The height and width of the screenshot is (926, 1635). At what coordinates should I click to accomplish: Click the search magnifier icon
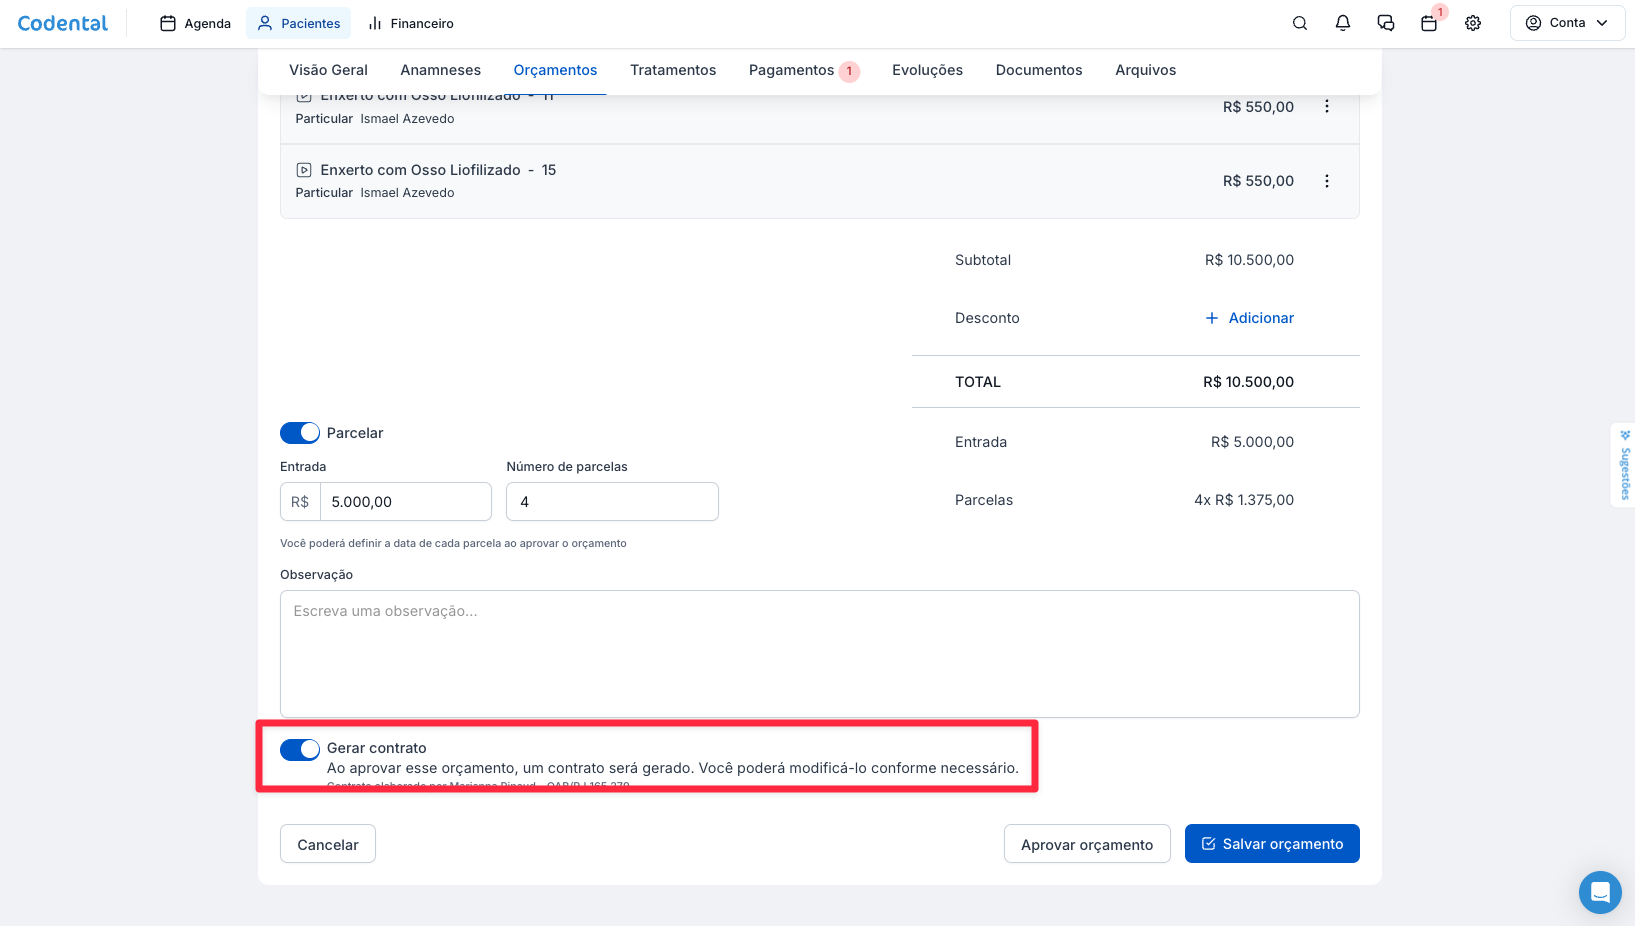1299,23
